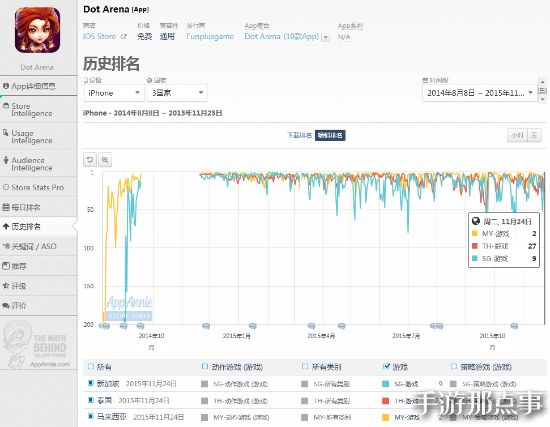Toggle the 新加坡 country row checkbox

pos(90,383)
